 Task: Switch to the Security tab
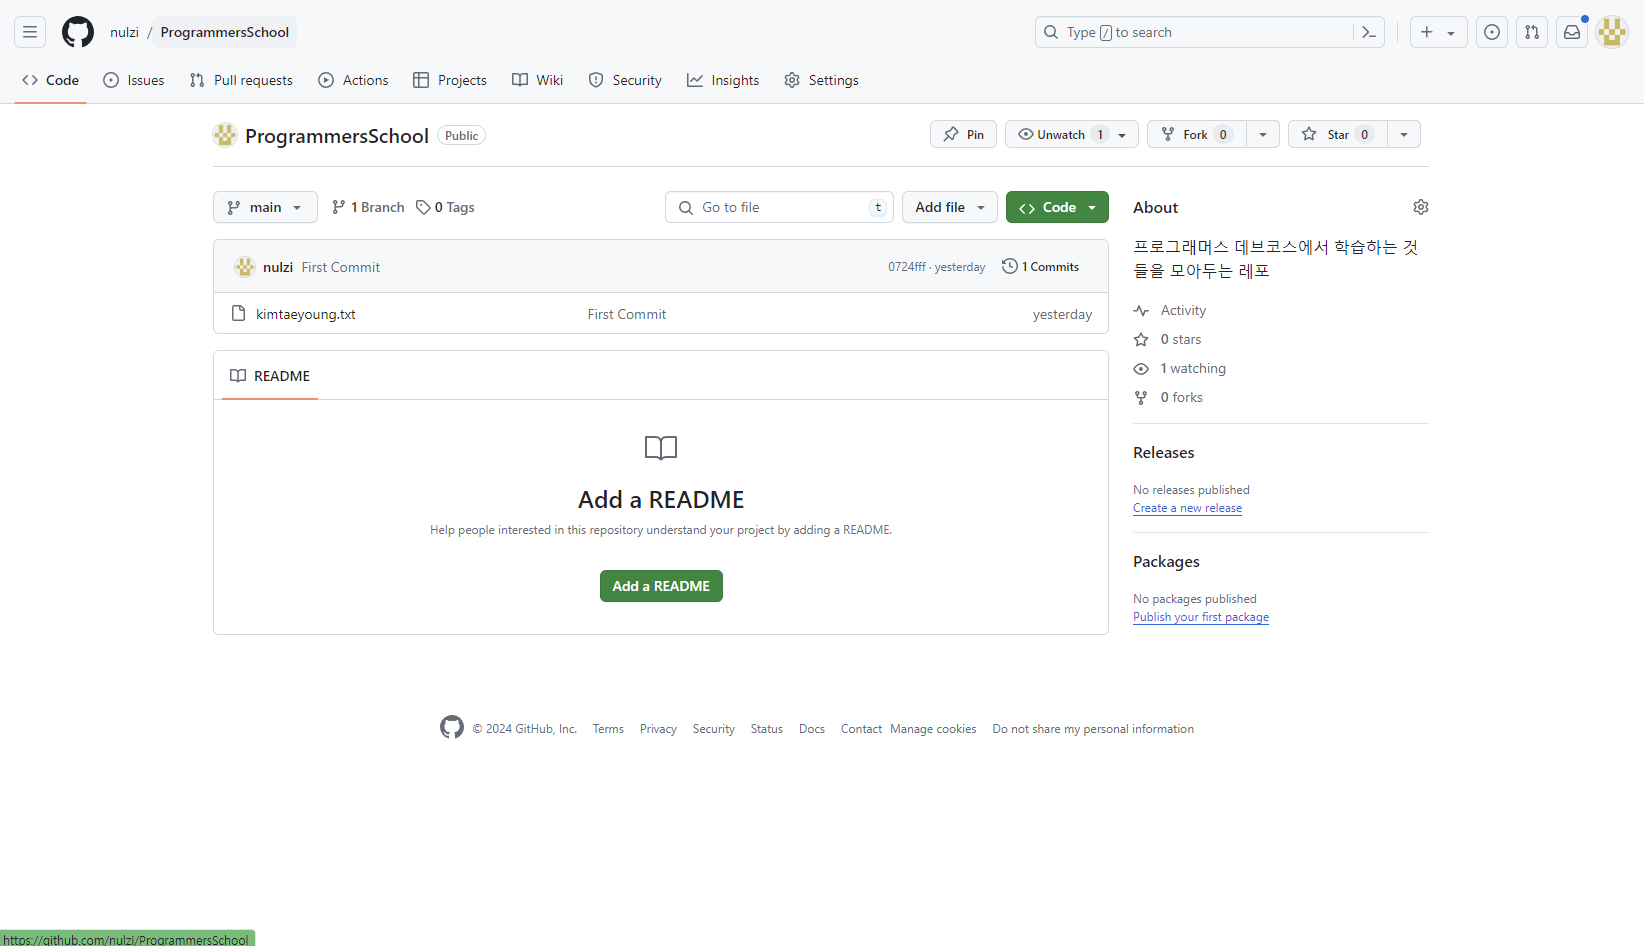625,80
